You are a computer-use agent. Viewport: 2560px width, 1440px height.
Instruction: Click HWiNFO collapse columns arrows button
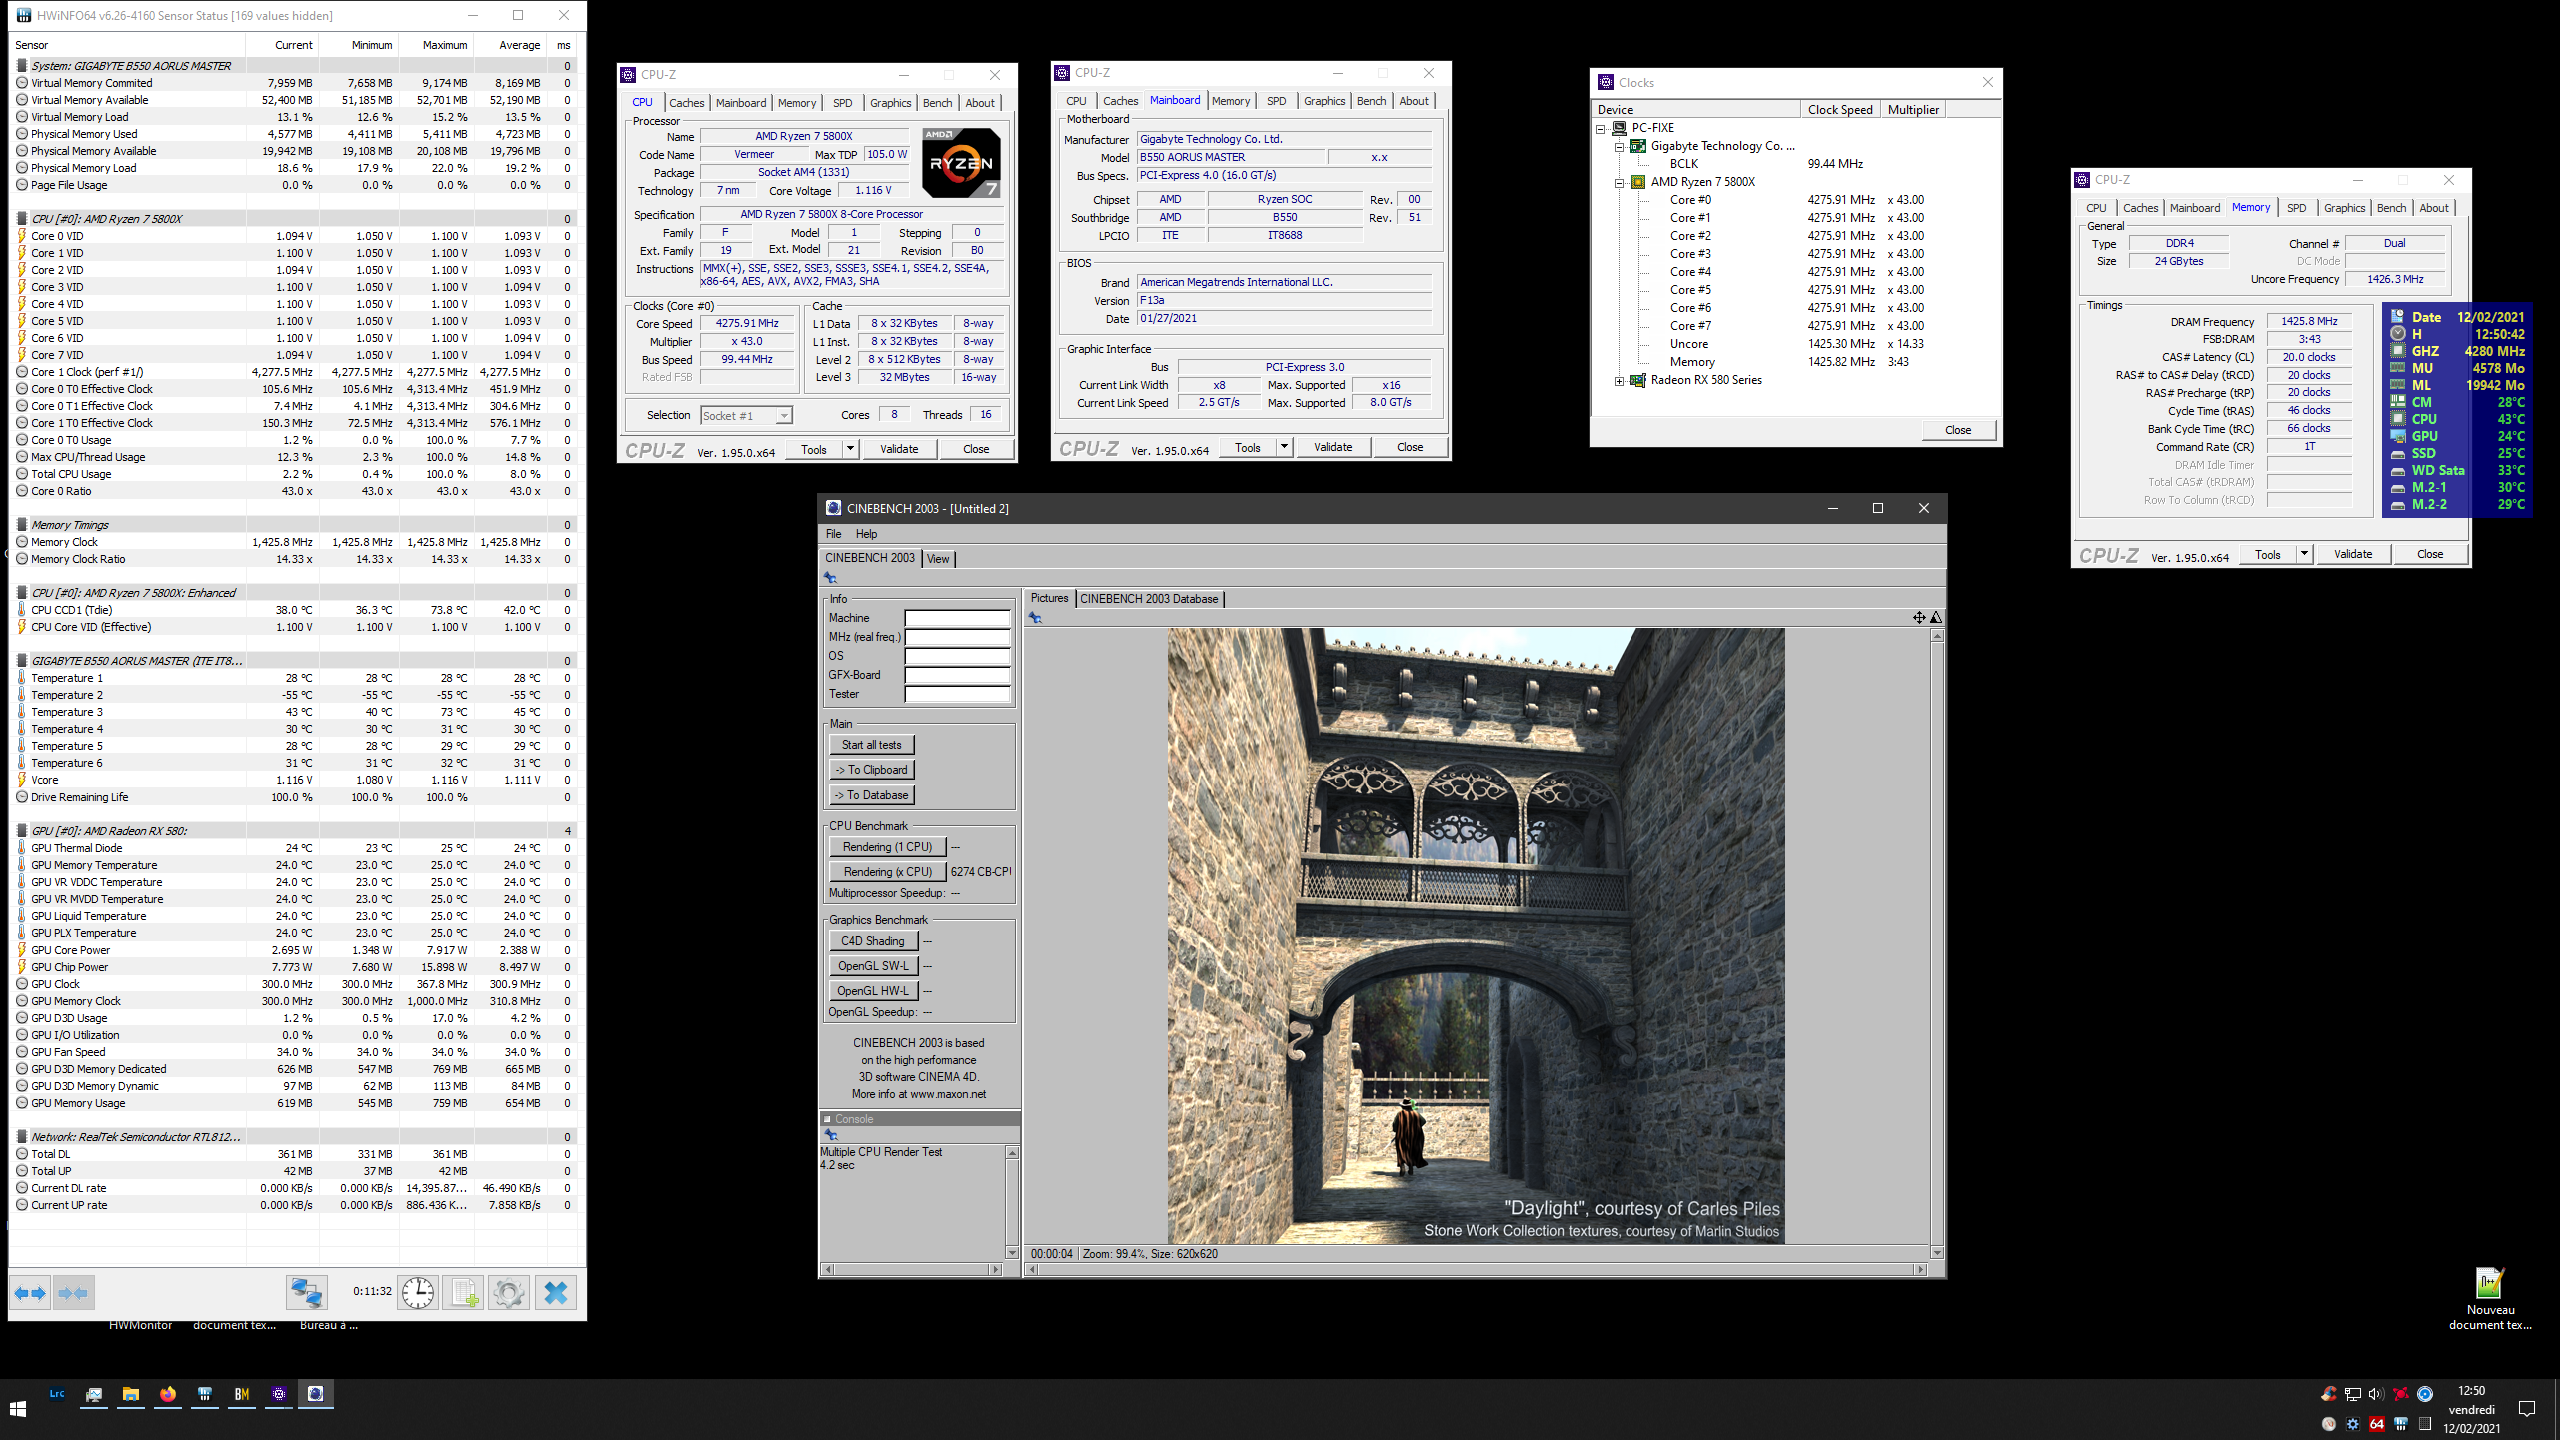tap(73, 1292)
